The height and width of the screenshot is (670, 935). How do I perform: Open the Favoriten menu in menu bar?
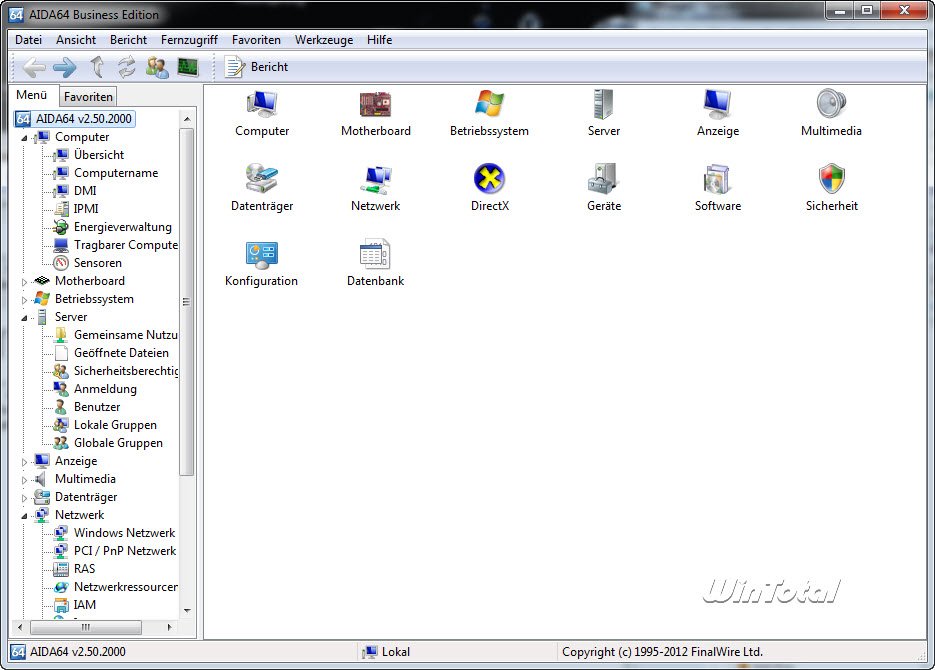(x=256, y=40)
